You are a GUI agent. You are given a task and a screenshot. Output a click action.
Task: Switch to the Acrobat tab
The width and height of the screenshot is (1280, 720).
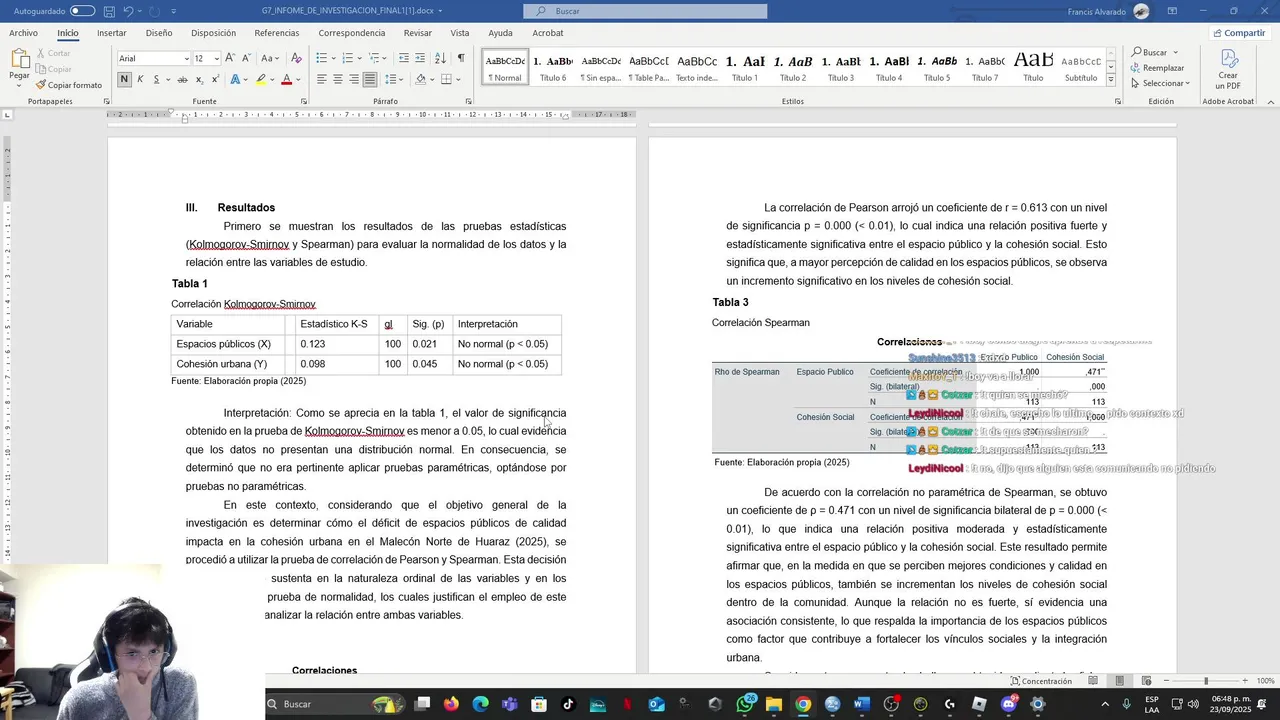coord(548,33)
